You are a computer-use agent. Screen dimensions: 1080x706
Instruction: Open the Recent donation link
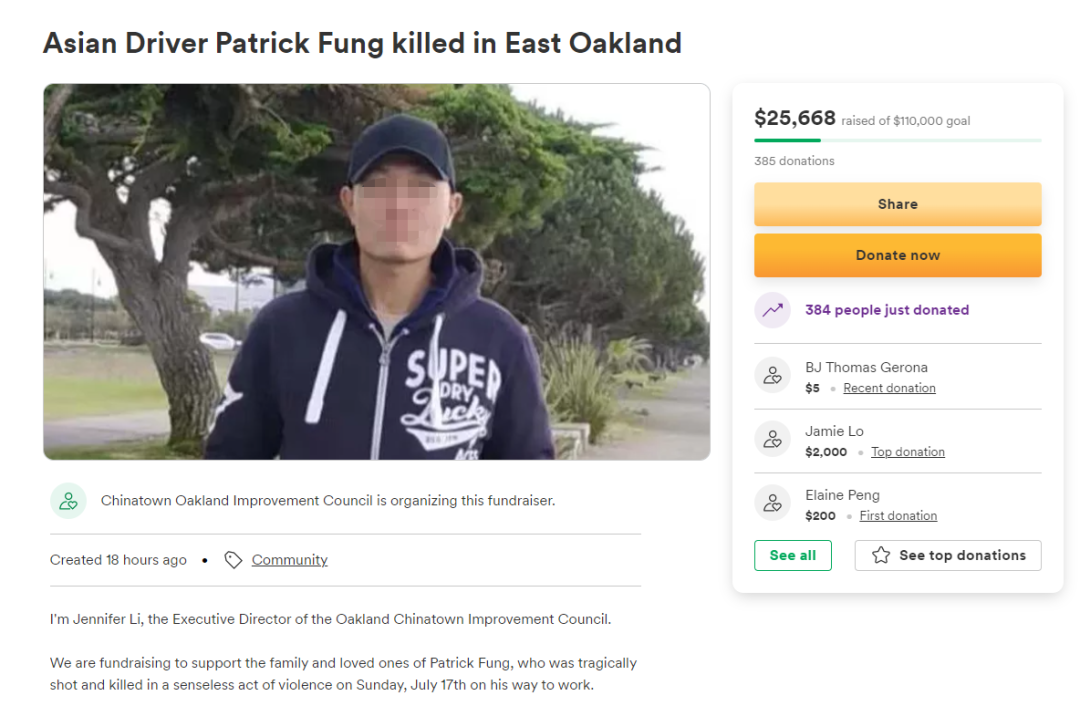pos(889,388)
